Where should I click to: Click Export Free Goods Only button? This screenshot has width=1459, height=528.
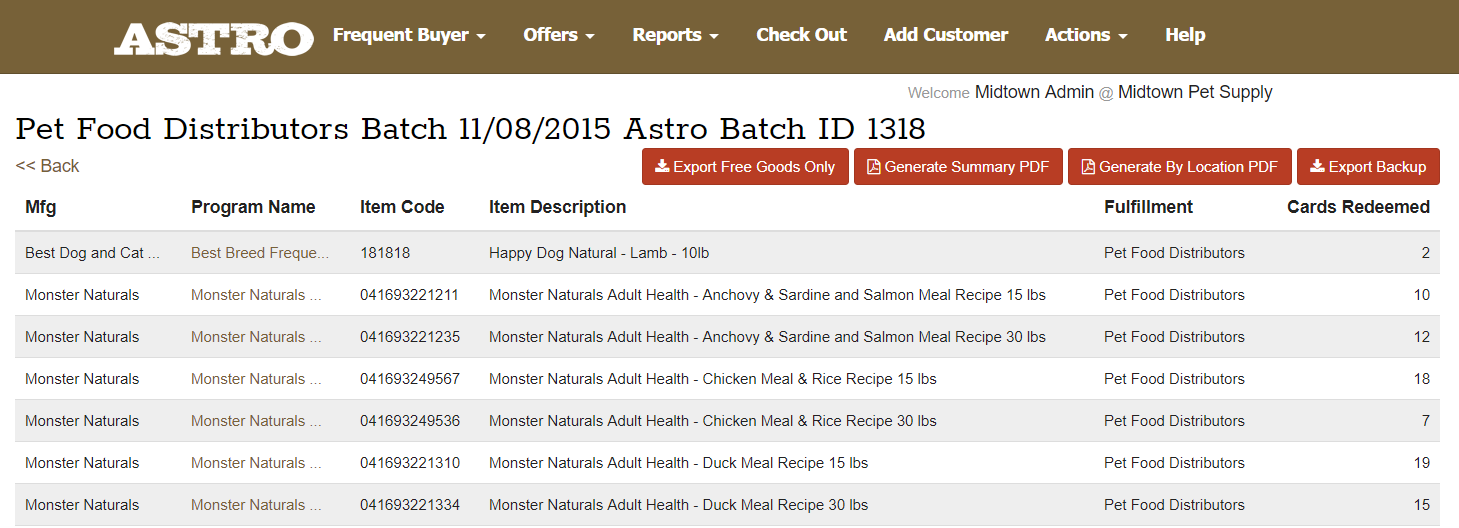[745, 167]
